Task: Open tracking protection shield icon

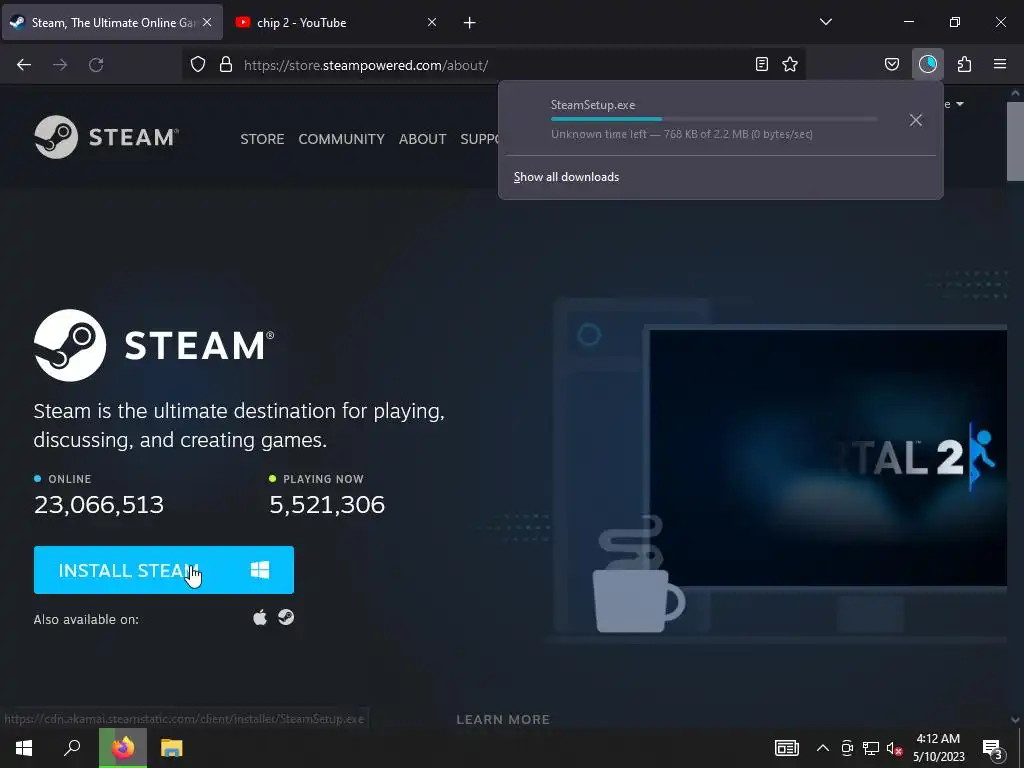Action: tap(198, 65)
